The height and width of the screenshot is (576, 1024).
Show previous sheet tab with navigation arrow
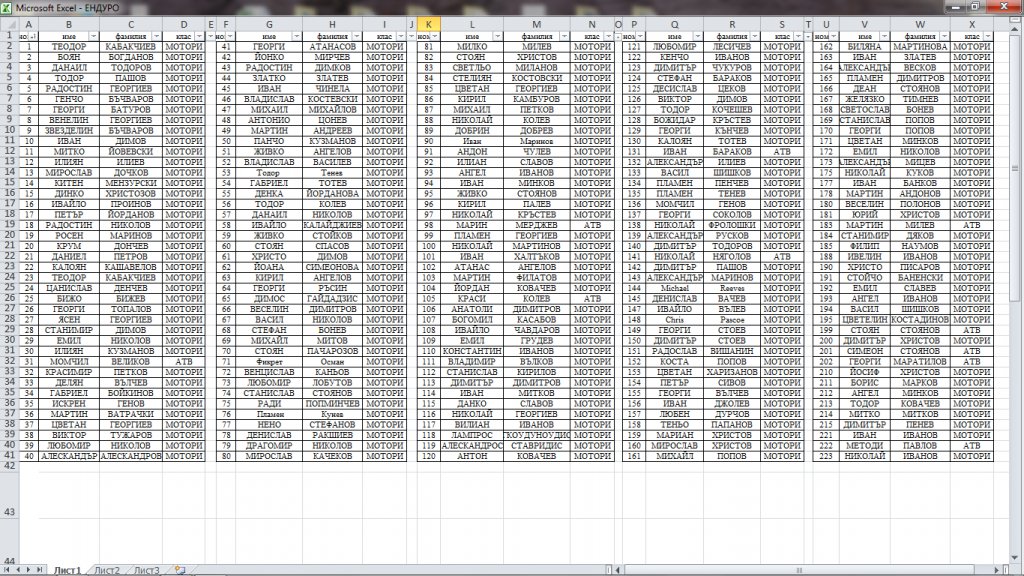pos(18,570)
